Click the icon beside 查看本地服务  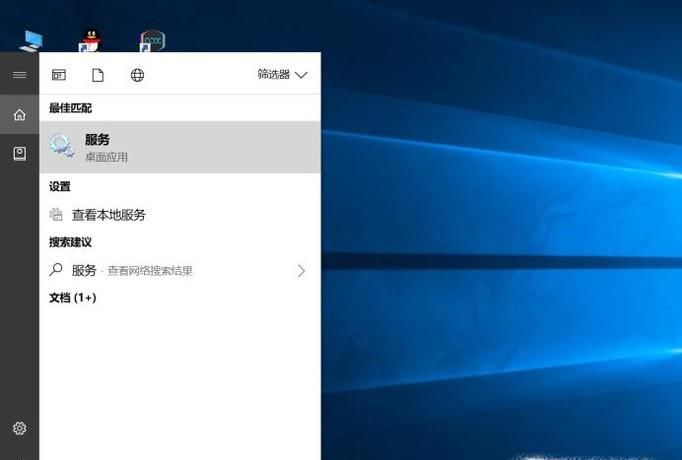[56, 214]
